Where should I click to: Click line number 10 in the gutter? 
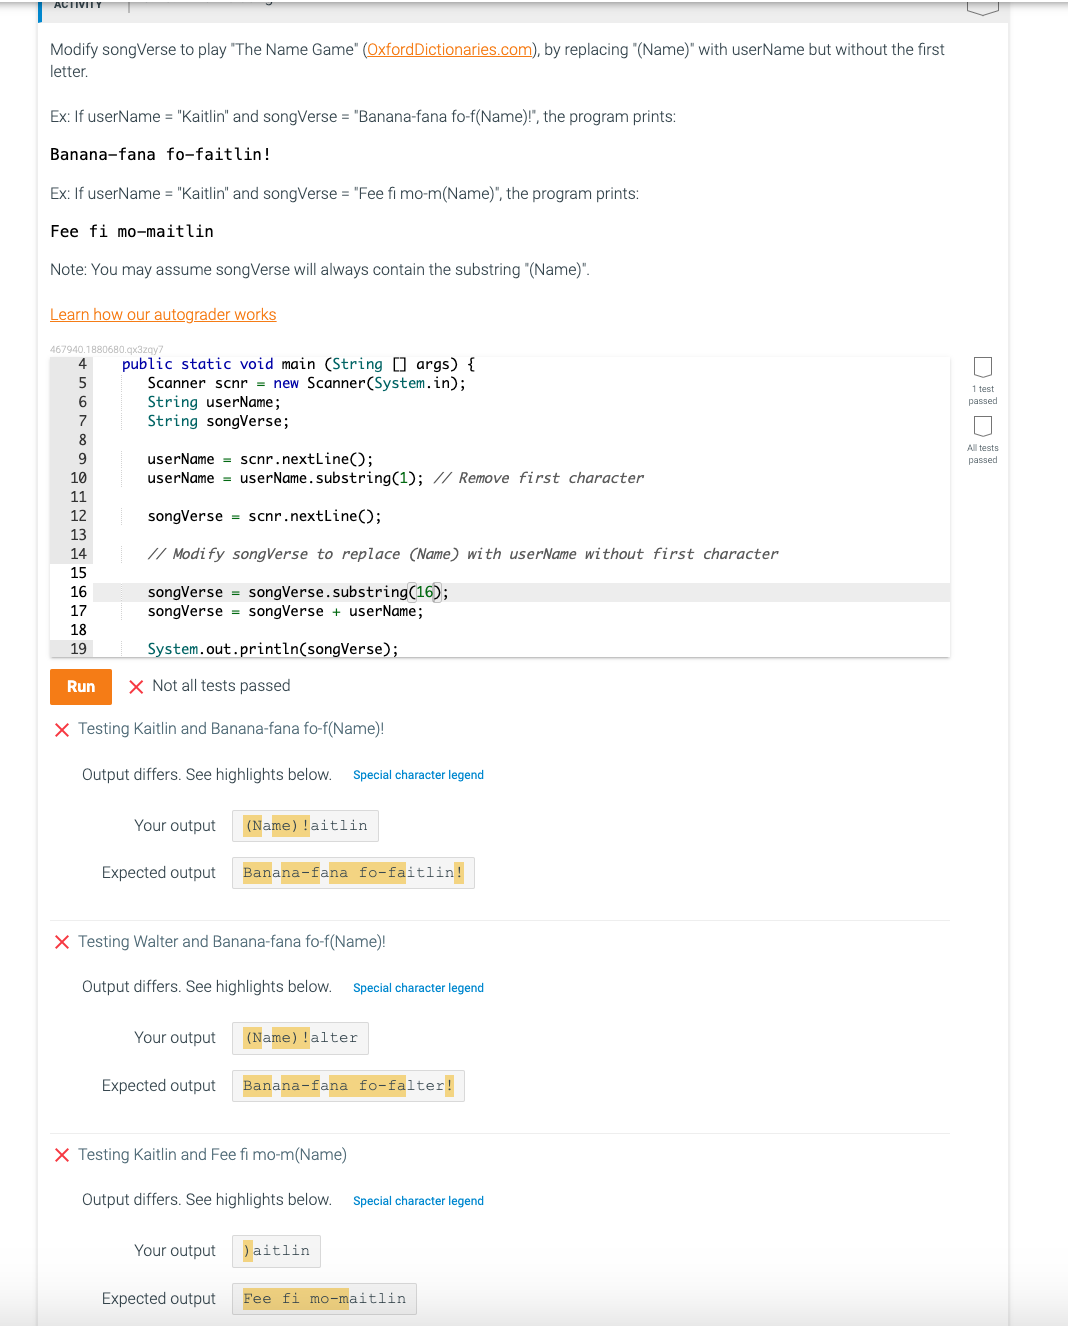[x=78, y=477]
